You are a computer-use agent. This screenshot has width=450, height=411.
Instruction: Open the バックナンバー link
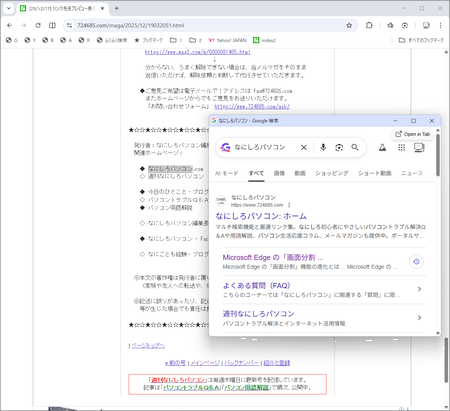(242, 363)
